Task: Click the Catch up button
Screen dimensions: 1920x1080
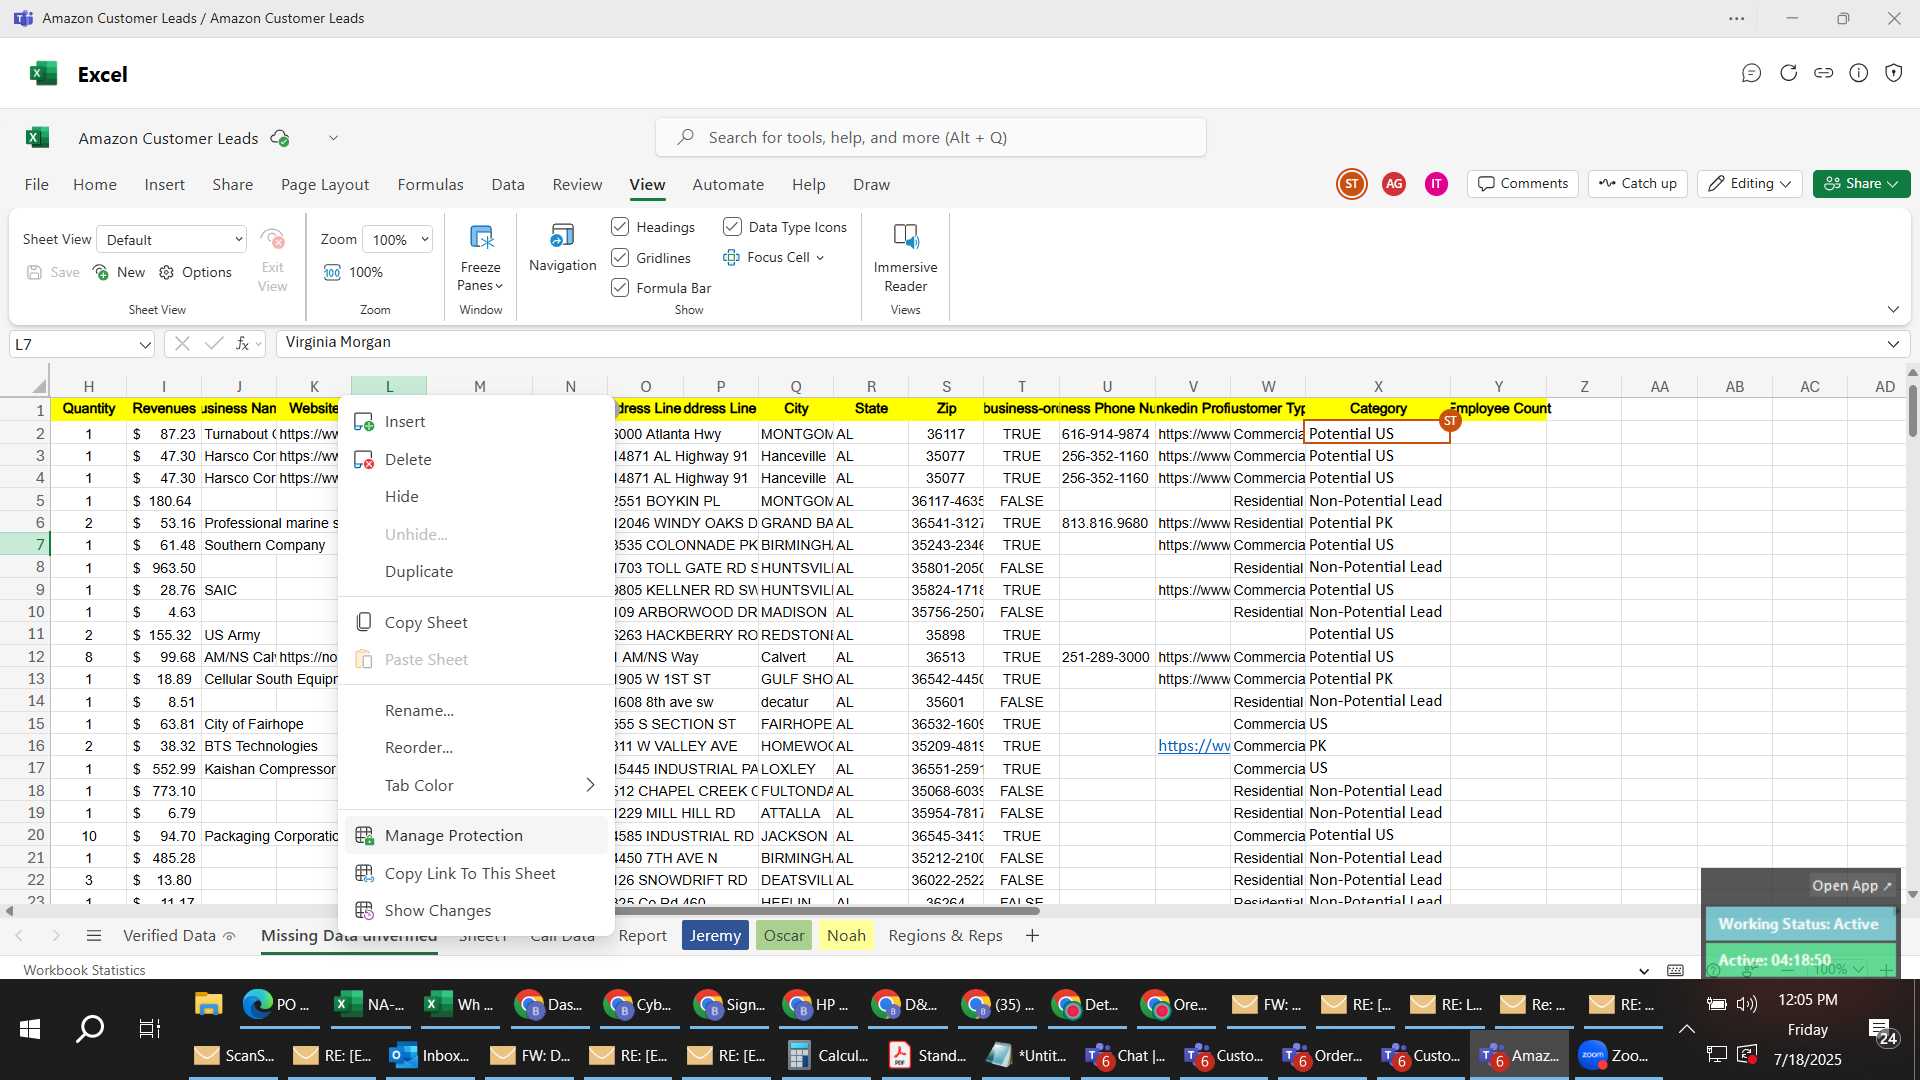Action: point(1637,184)
